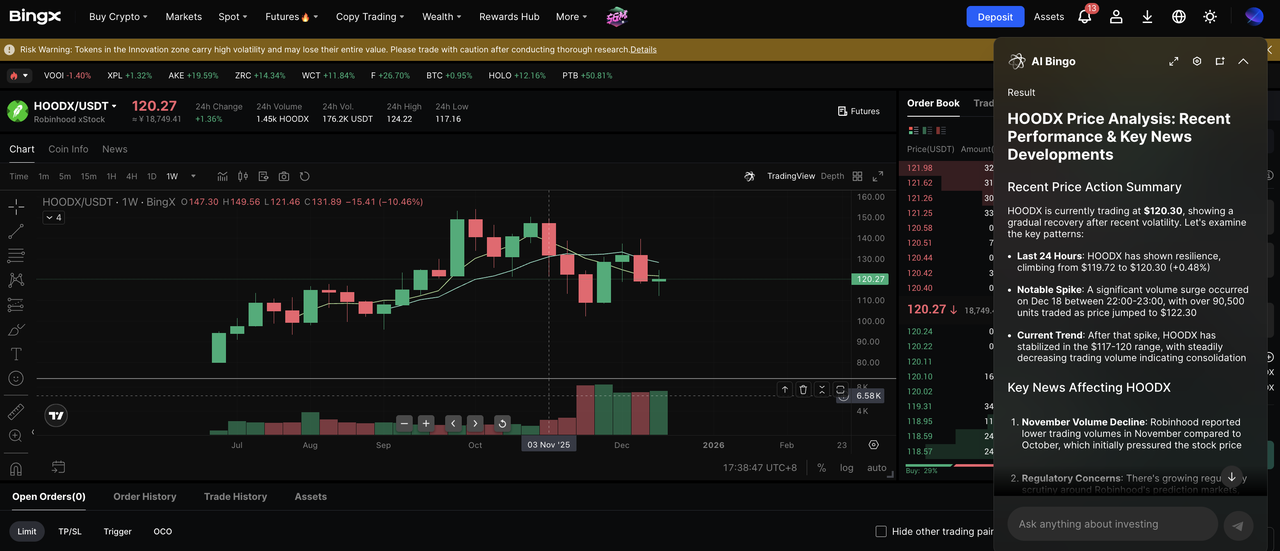Open the Futures dropdown menu

tap(288, 17)
